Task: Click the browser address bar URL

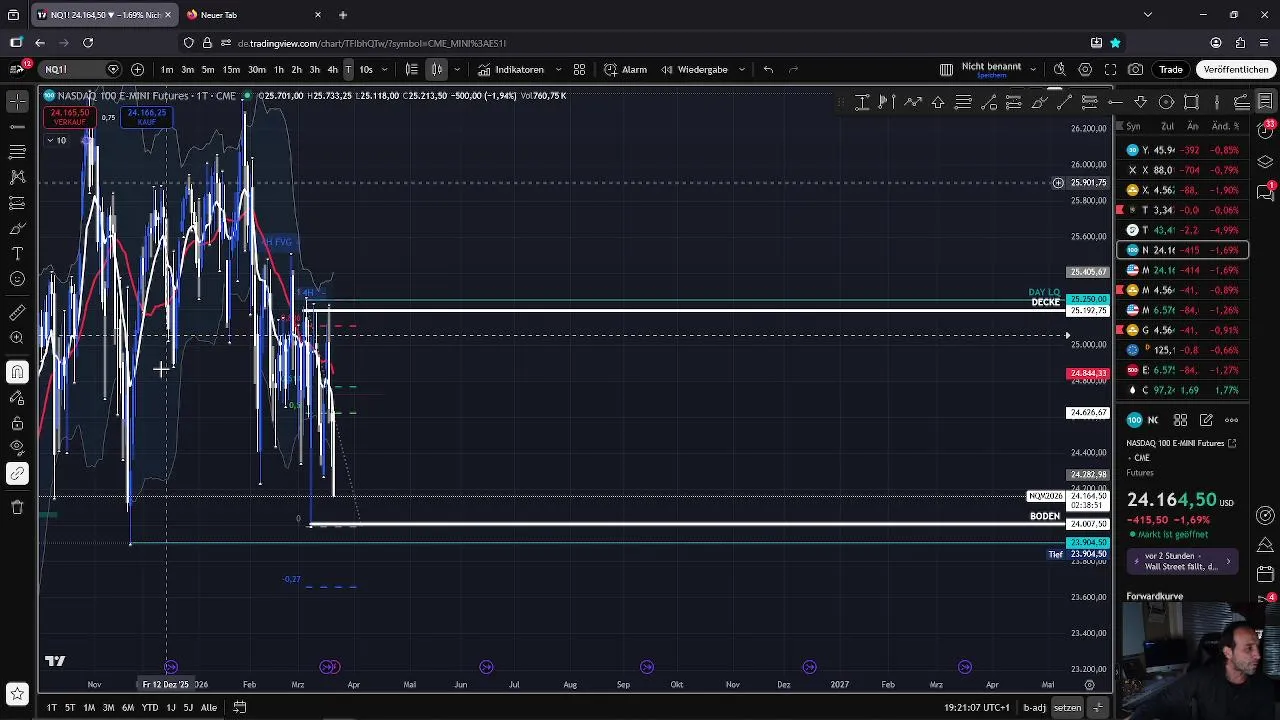Action: coord(372,43)
